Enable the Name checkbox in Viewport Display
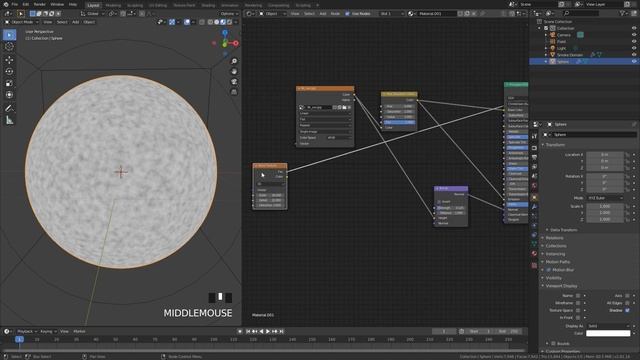Image resolution: width=640 pixels, height=360 pixels. point(578,296)
